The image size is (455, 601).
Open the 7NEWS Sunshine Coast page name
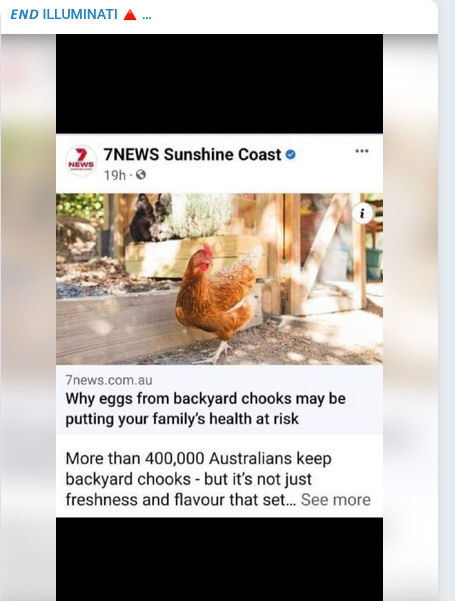click(x=192, y=154)
